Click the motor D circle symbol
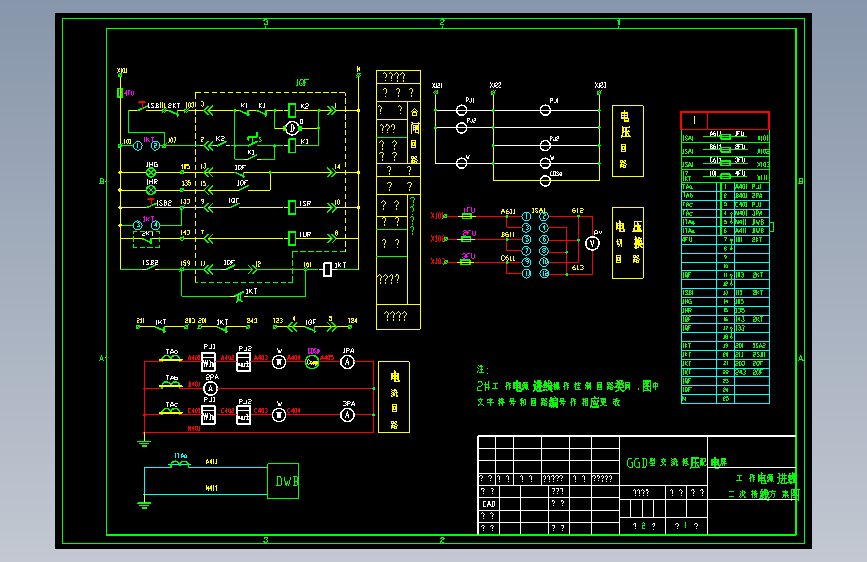The width and height of the screenshot is (867, 562). (292, 128)
